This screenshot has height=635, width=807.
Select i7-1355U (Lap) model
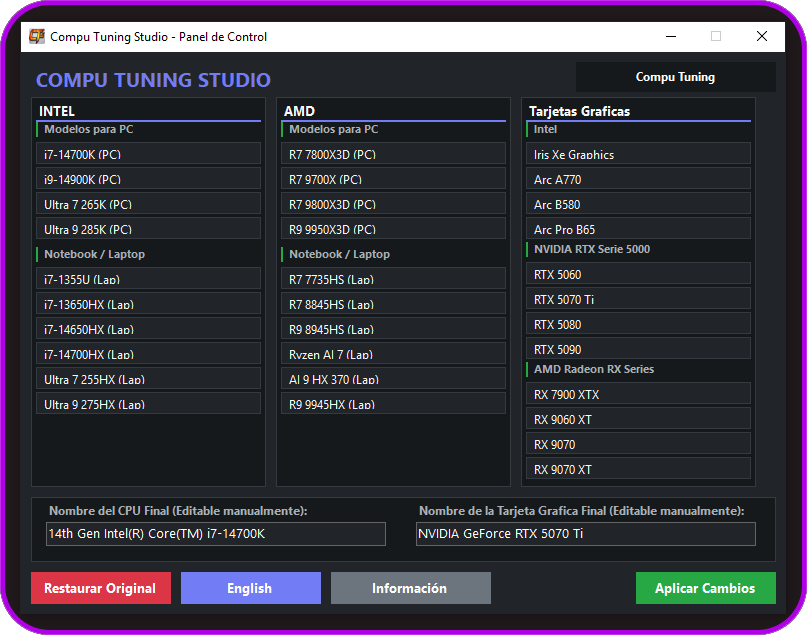coord(148,278)
